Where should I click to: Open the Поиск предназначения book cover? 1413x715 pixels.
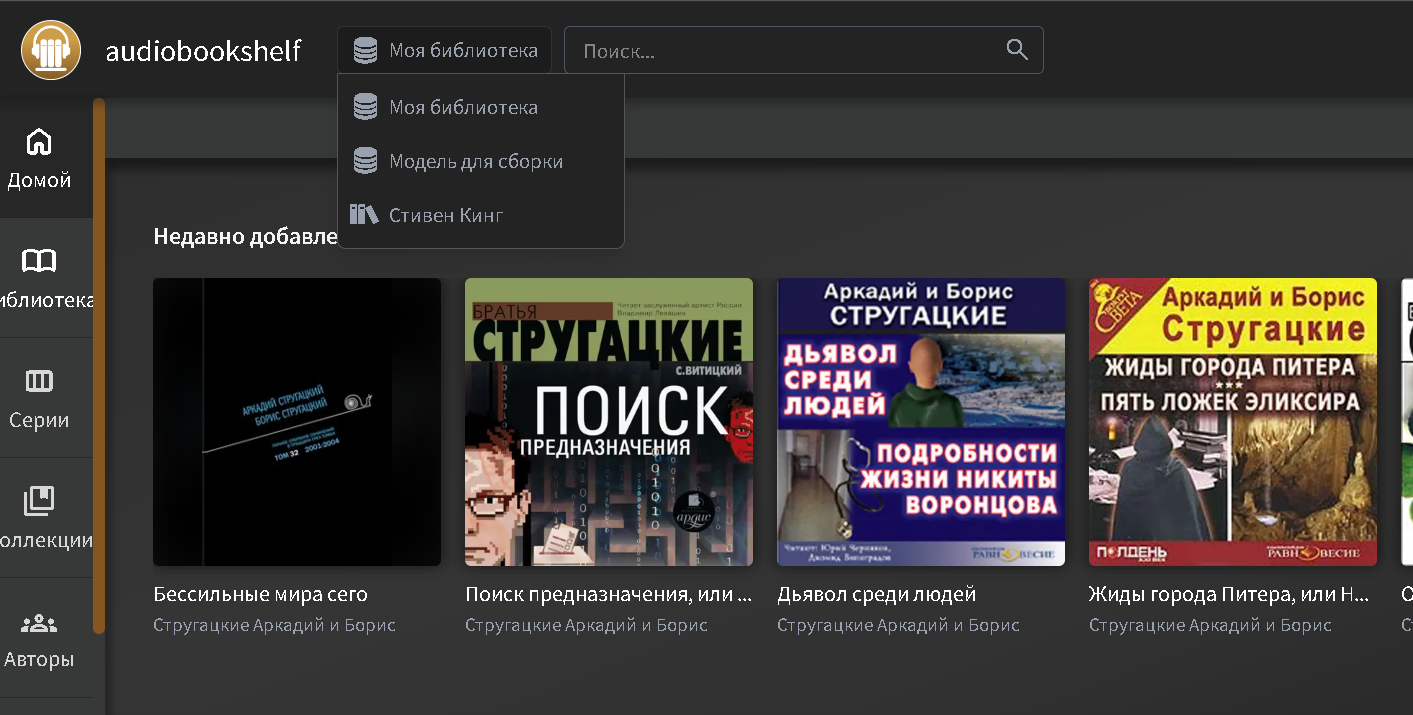(609, 422)
